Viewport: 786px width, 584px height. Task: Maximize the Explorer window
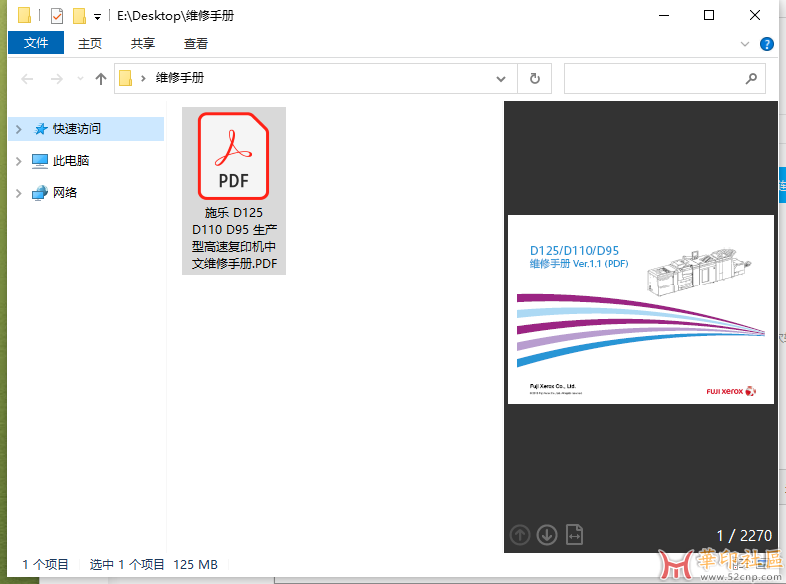tap(709, 16)
